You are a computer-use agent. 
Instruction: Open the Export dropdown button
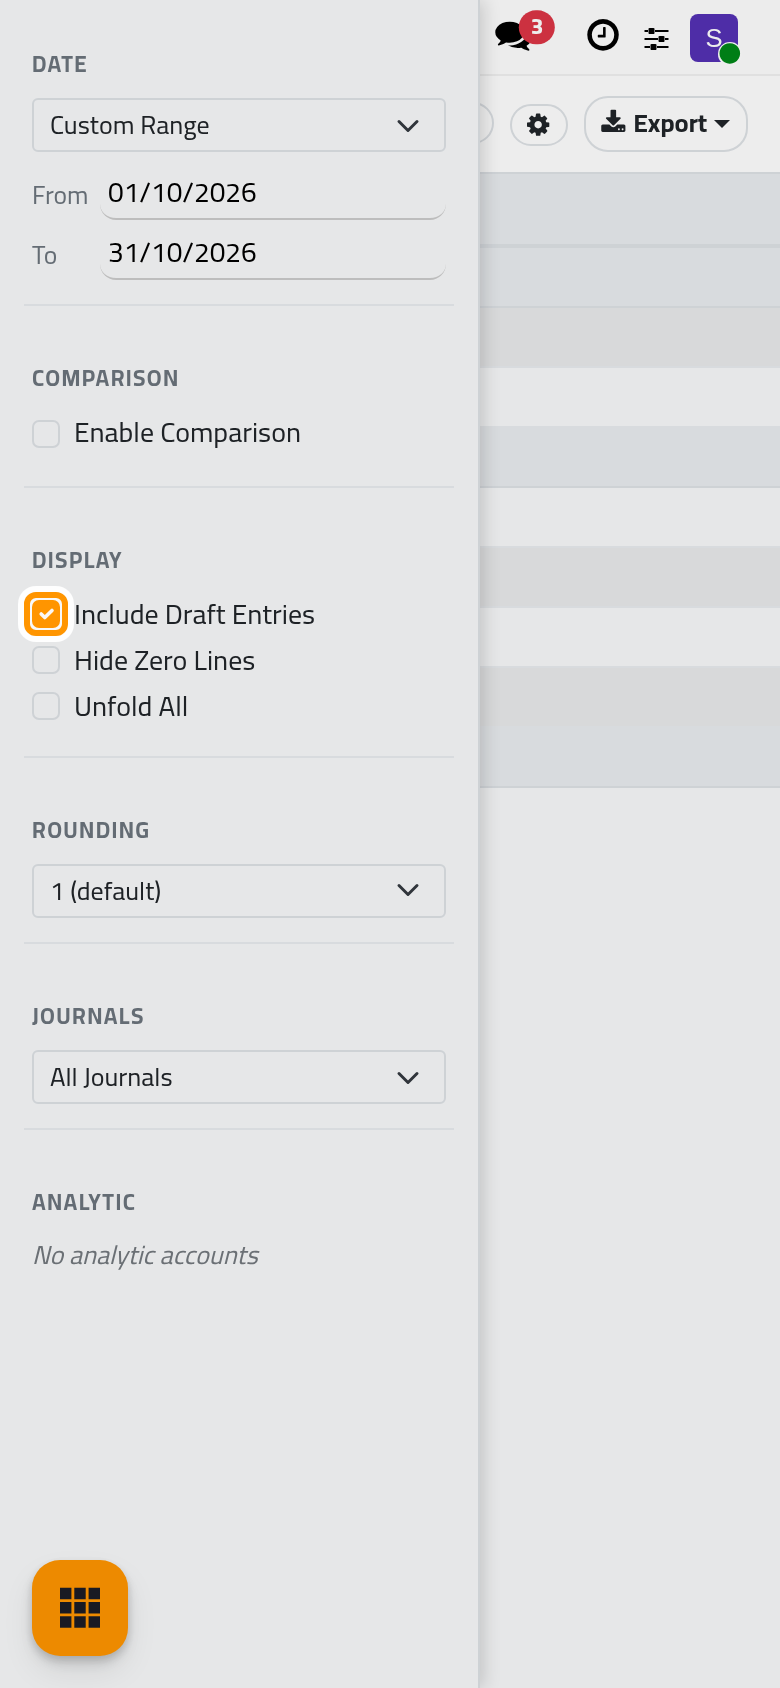tap(665, 124)
